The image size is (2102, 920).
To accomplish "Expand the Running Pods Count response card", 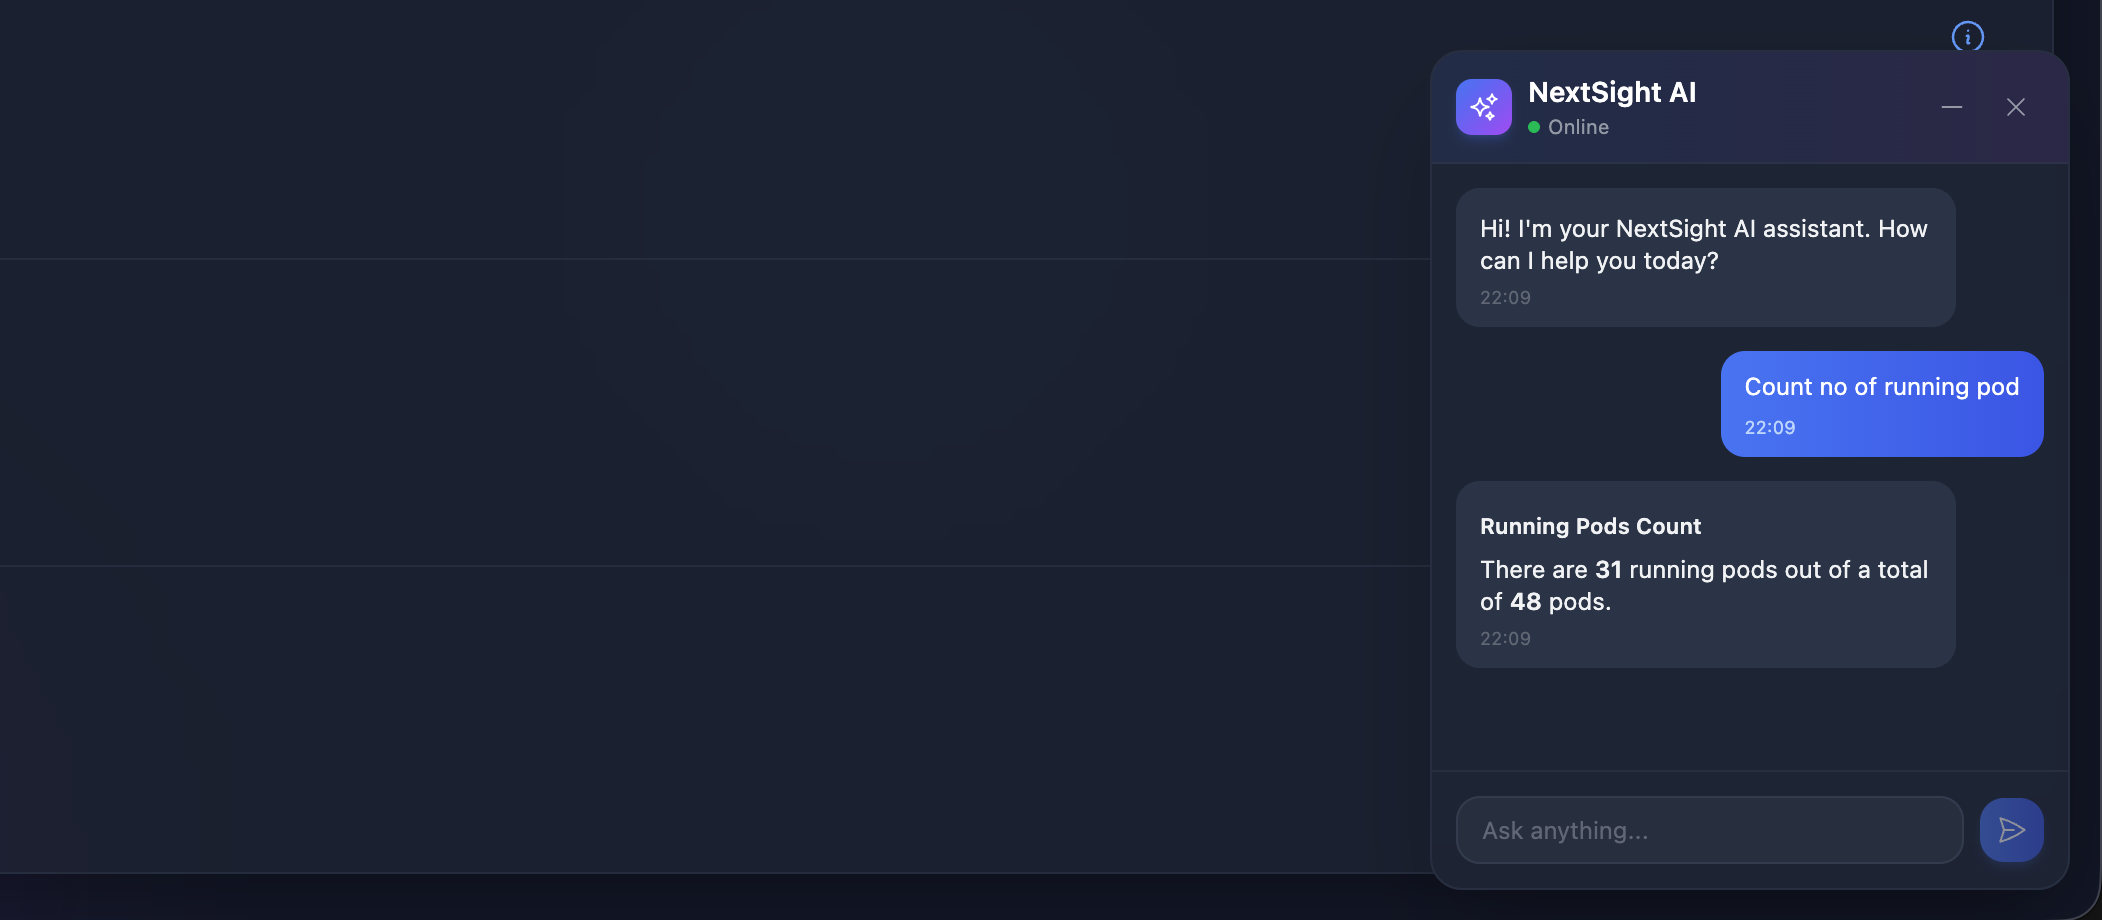I will tap(1703, 575).
